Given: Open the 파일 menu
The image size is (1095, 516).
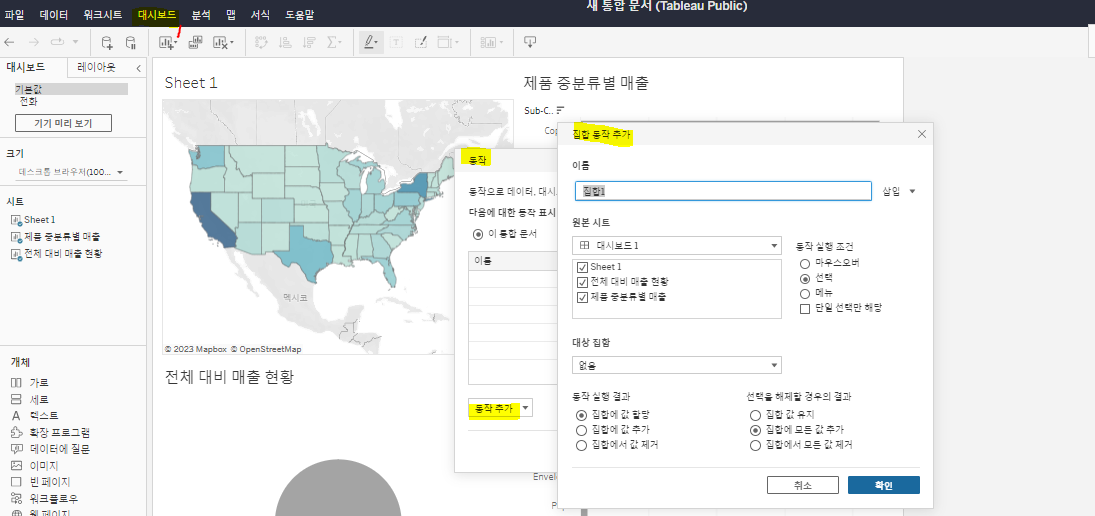Looking at the screenshot, I should [x=14, y=14].
